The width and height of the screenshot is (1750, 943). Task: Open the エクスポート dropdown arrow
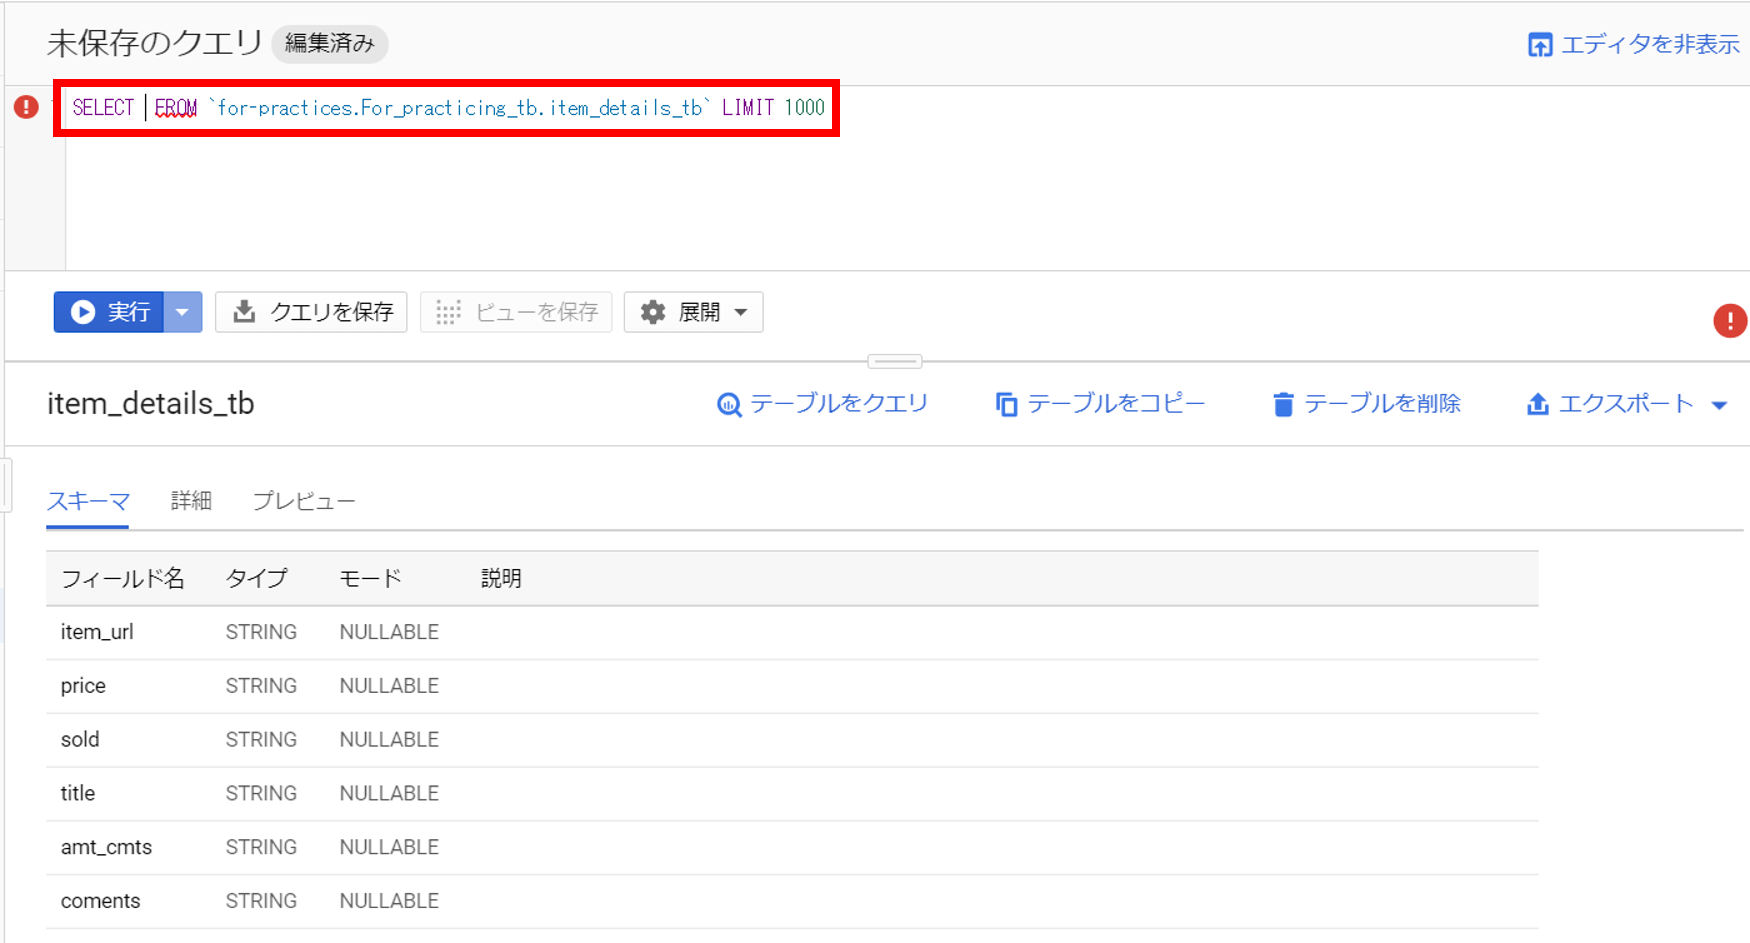tap(1721, 404)
